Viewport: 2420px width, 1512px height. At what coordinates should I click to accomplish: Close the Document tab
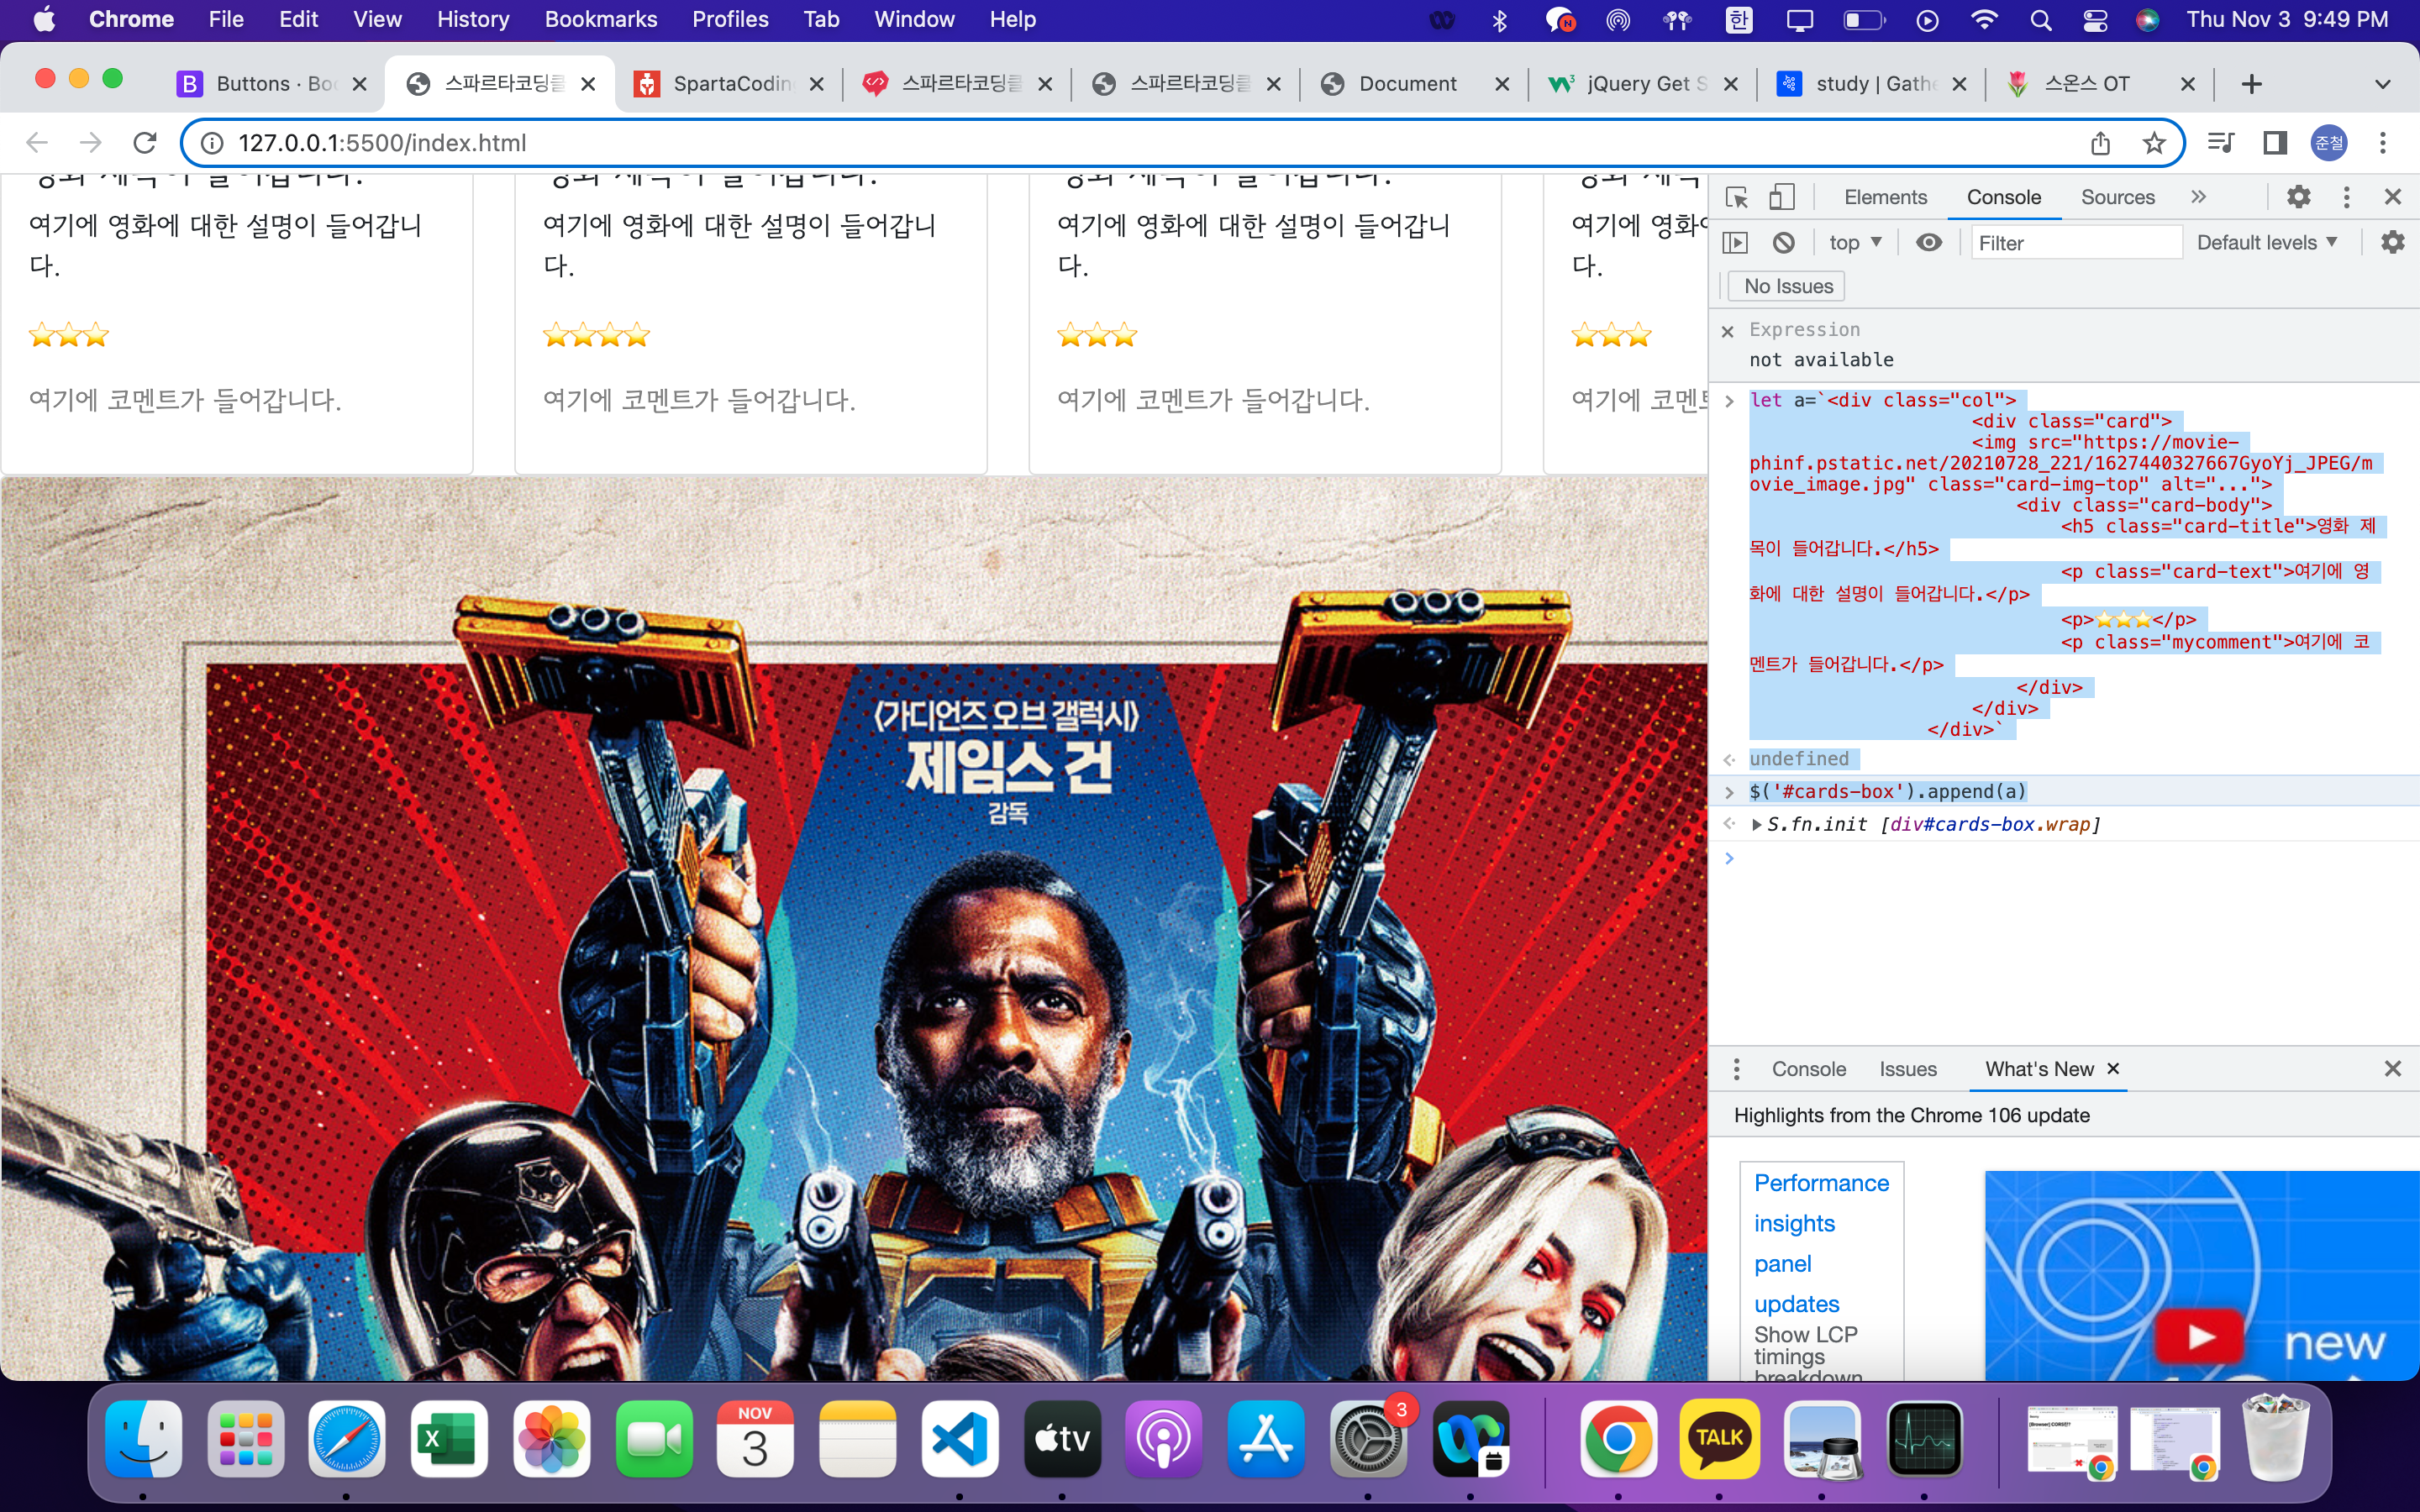coord(1501,84)
